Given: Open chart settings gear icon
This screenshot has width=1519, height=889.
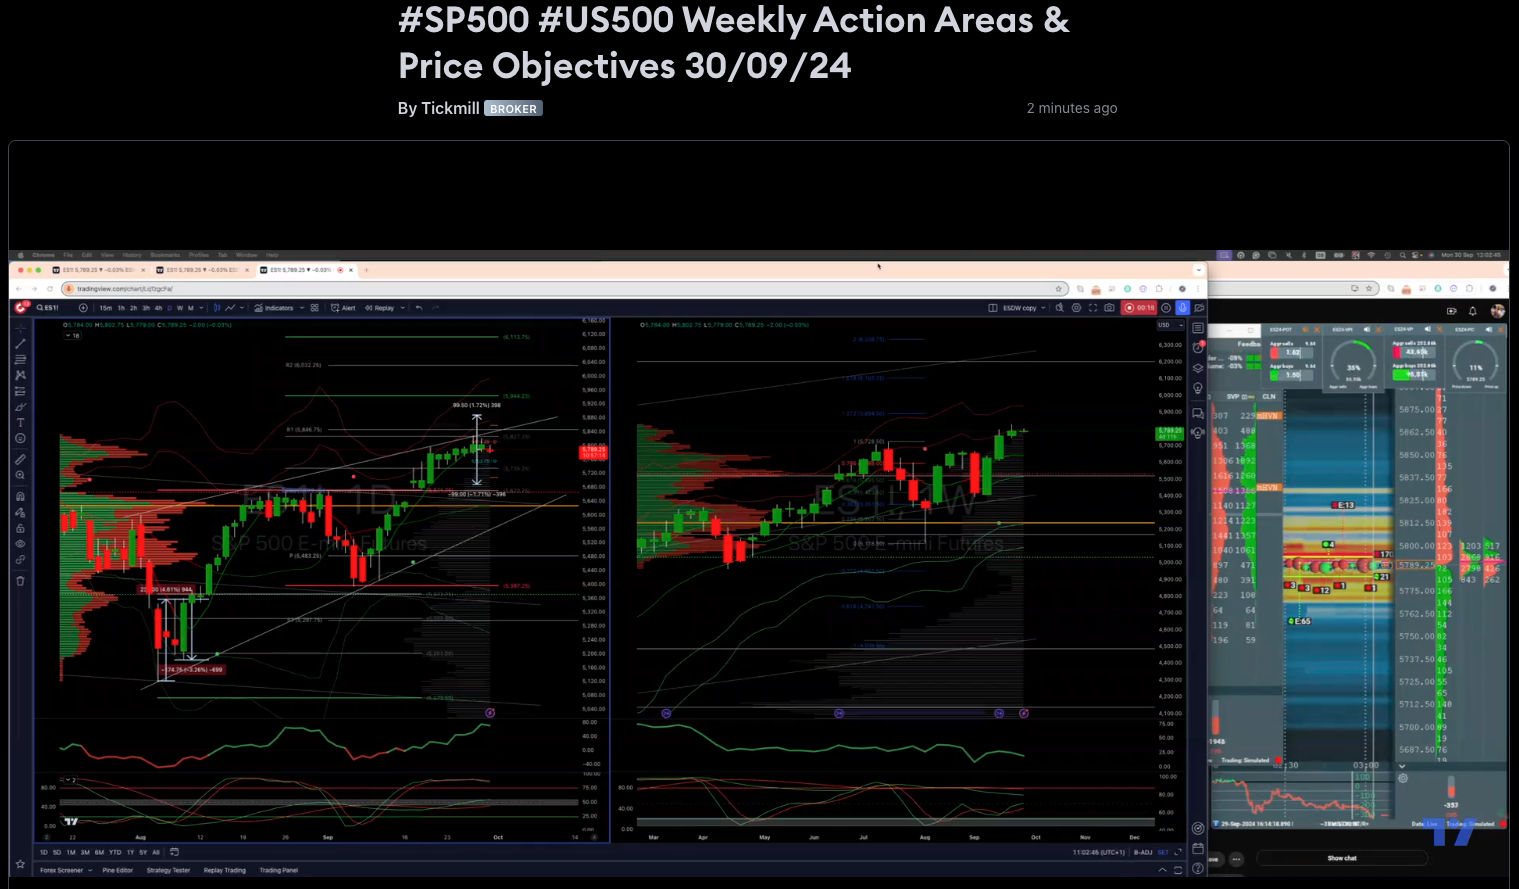Looking at the screenshot, I should [x=1076, y=308].
